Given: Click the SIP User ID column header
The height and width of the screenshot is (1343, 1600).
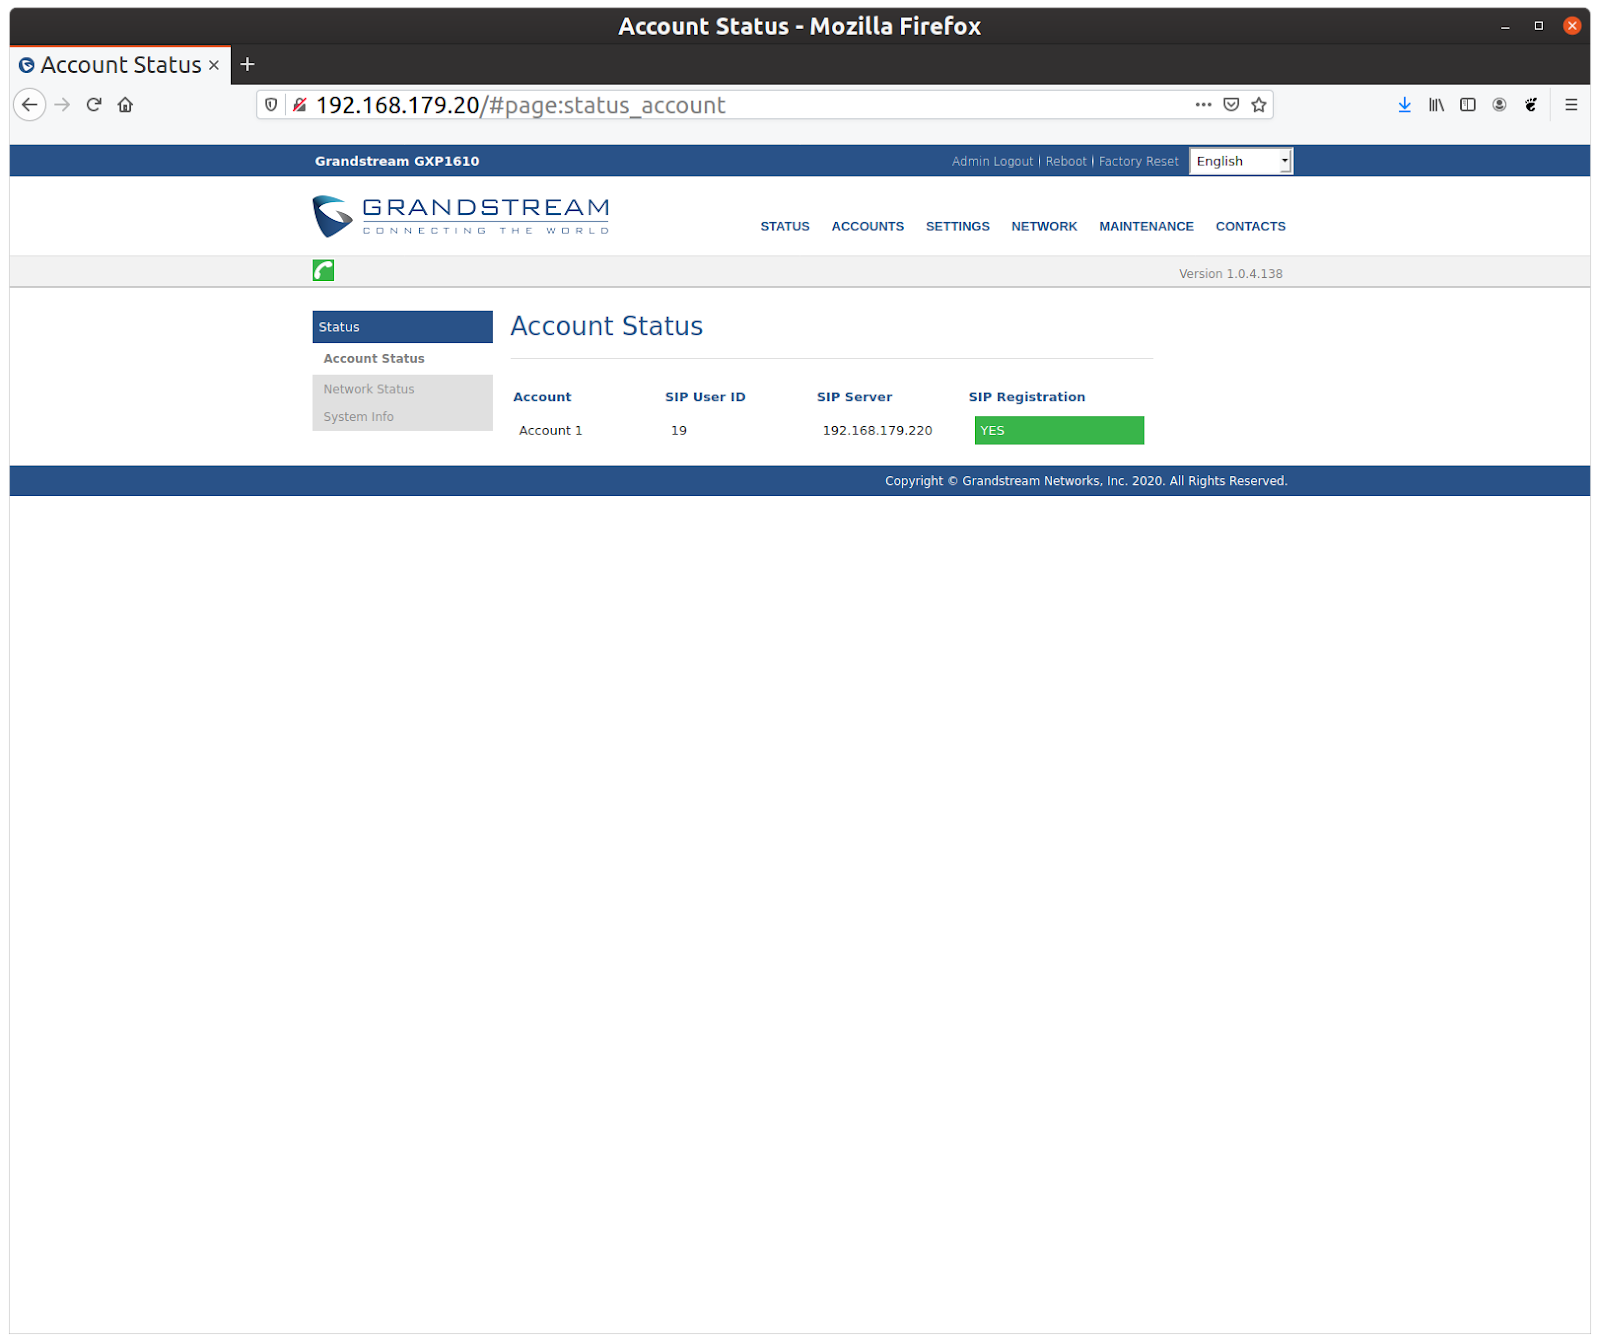Looking at the screenshot, I should (705, 397).
